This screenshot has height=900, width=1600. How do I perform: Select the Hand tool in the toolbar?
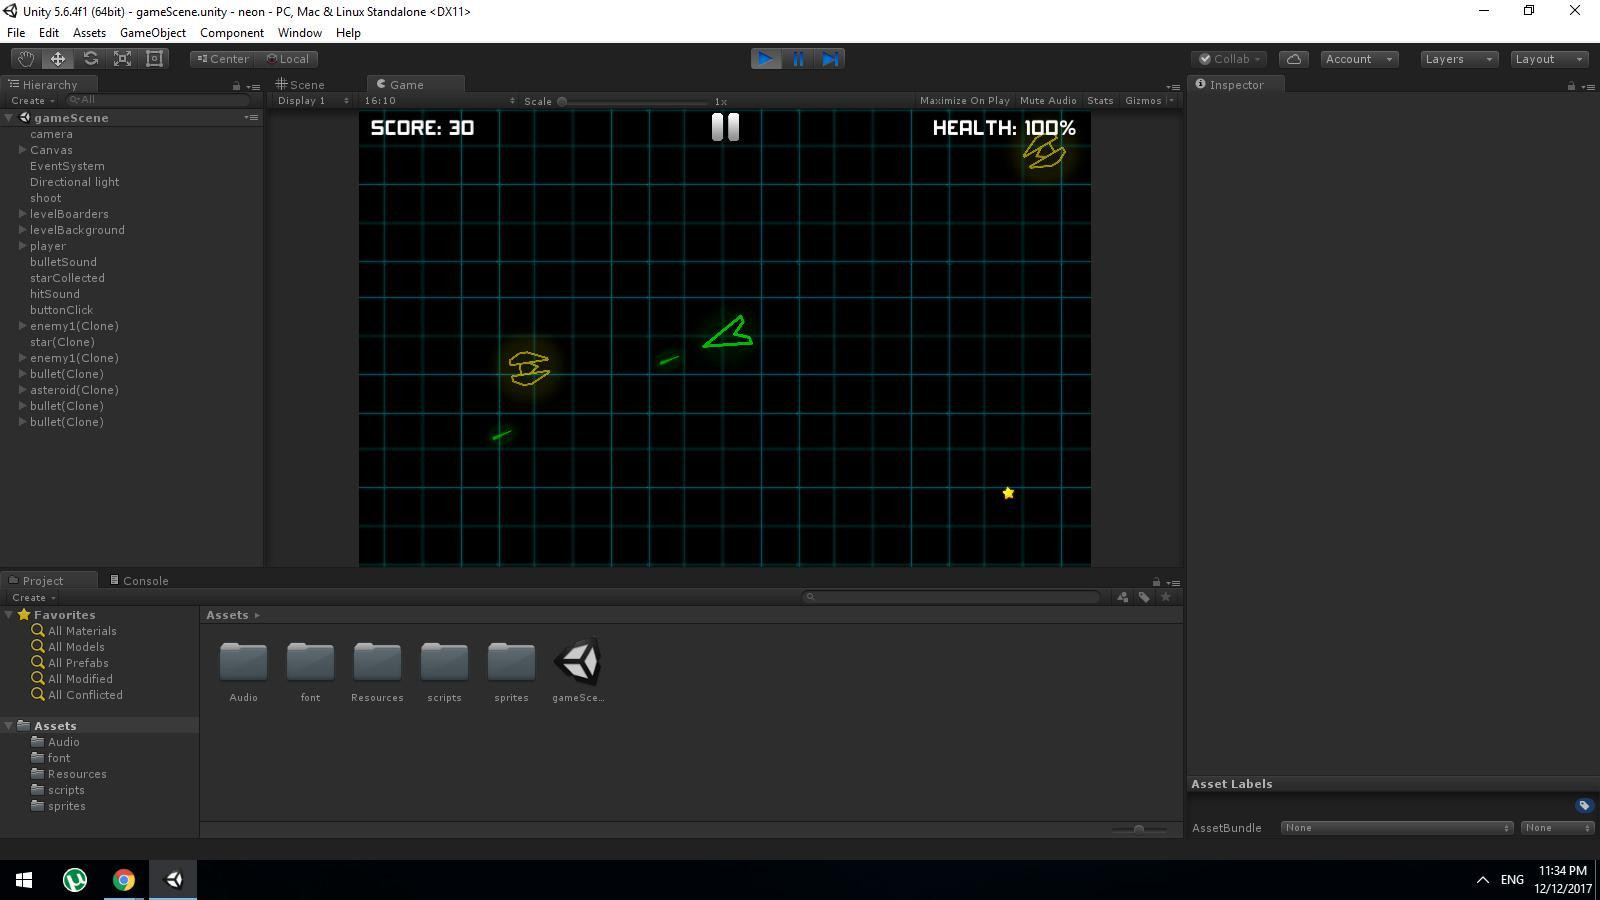[25, 58]
